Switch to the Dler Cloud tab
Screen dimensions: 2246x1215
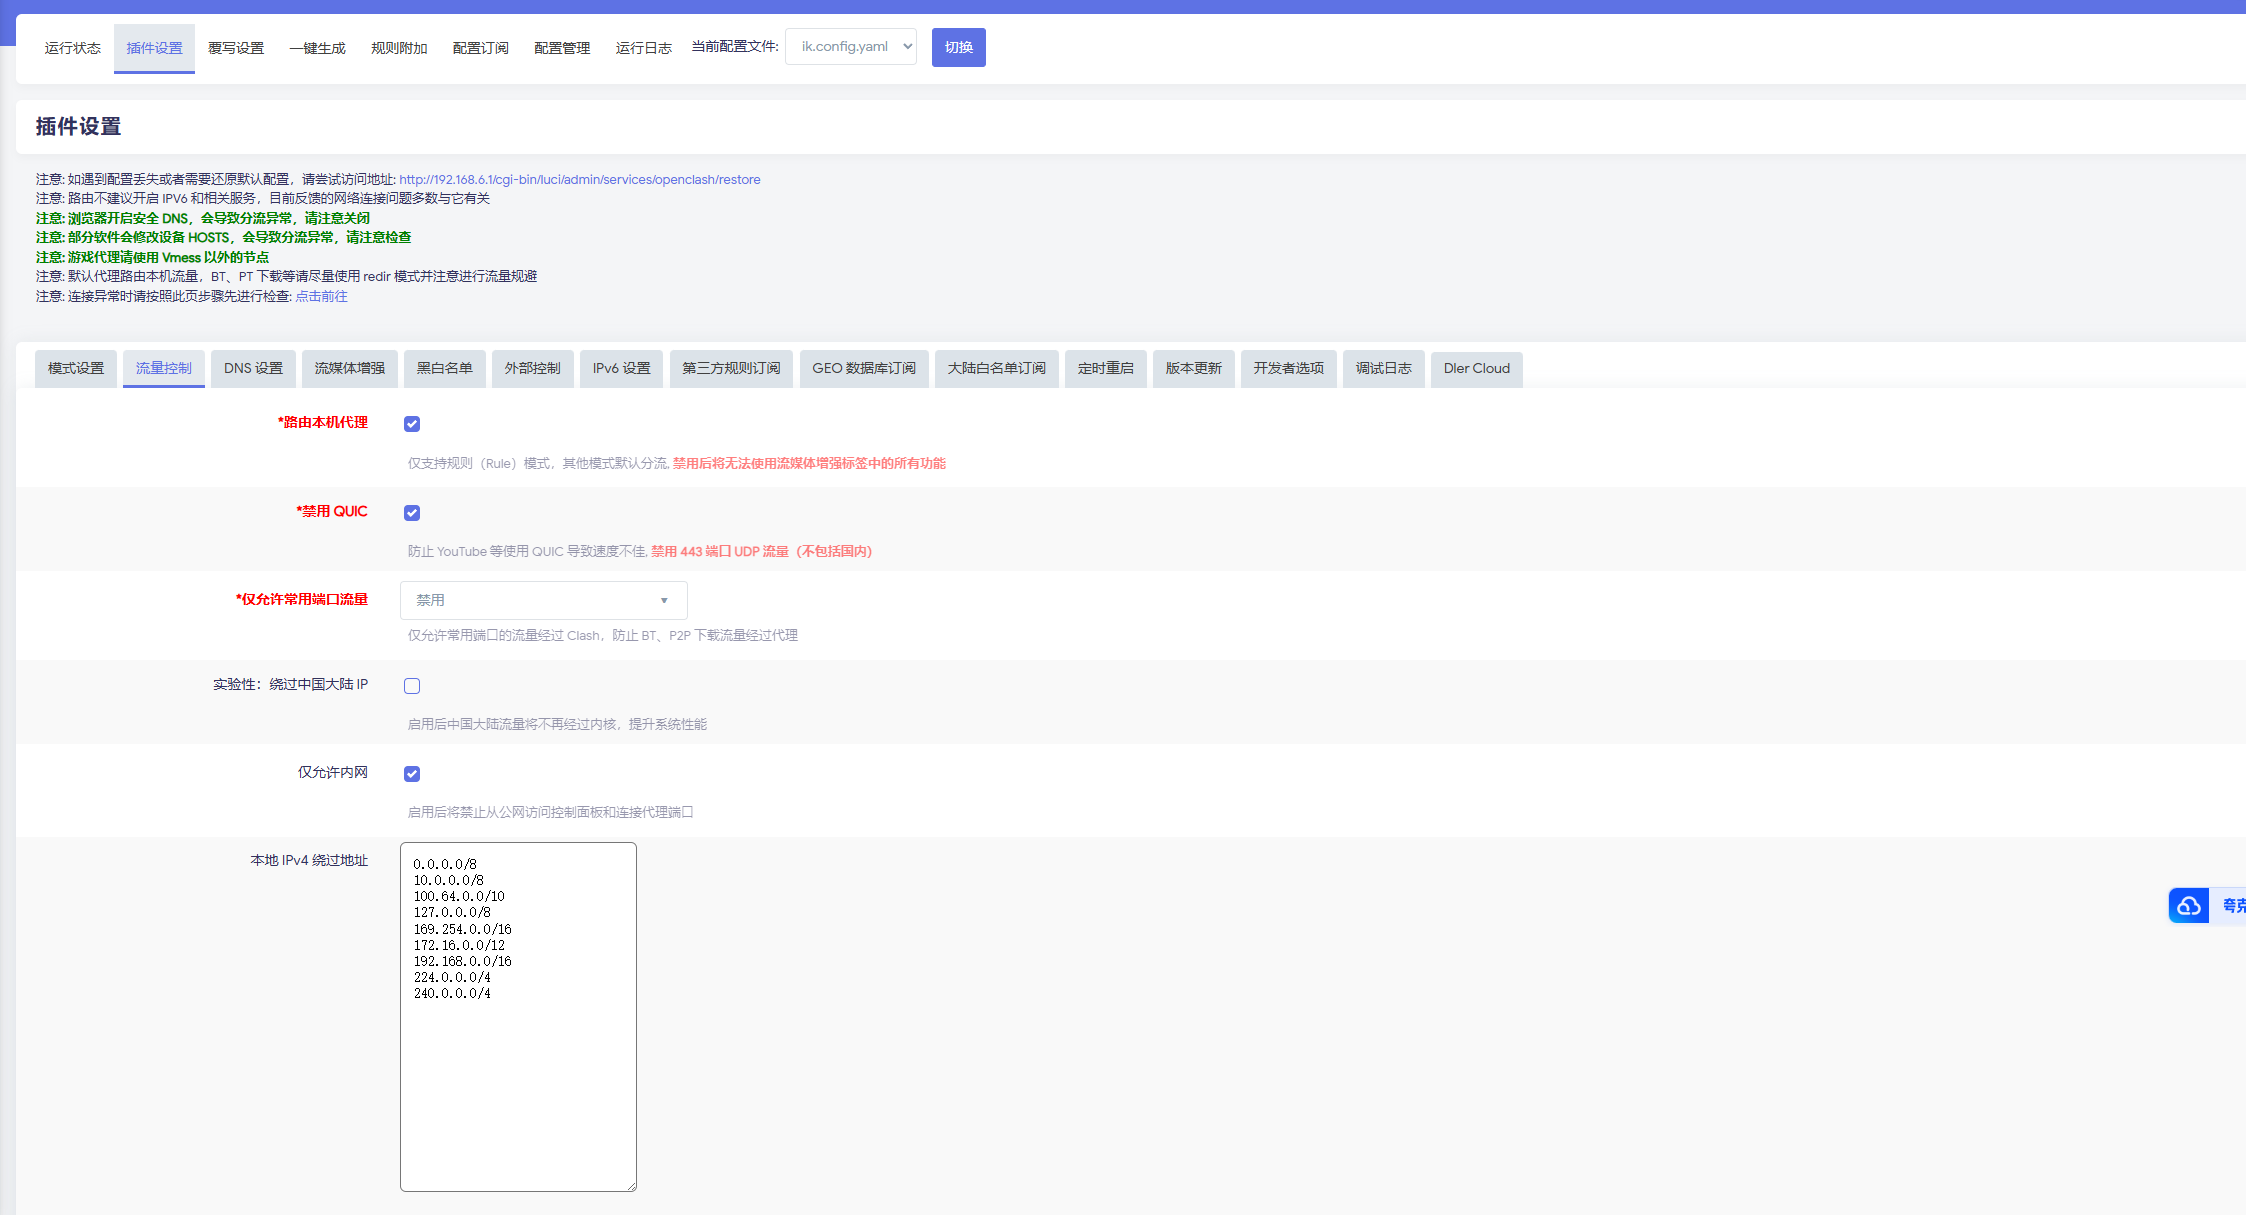click(1476, 369)
